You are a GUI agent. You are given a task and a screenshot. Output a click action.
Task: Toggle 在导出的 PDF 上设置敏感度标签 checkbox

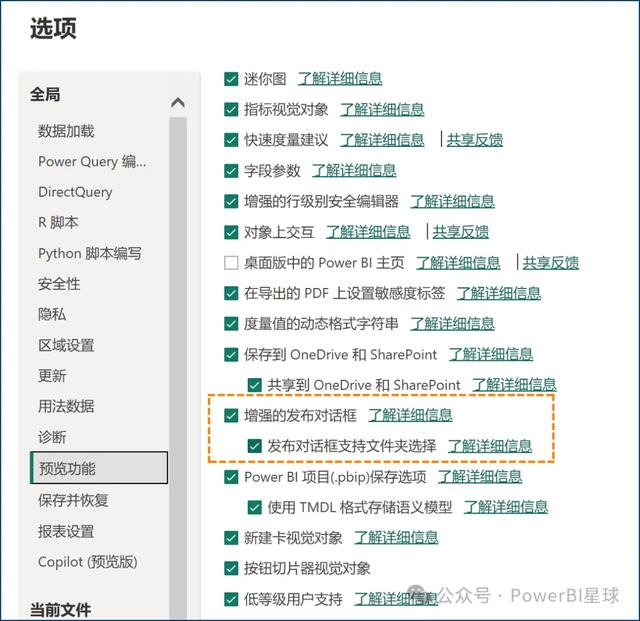coord(231,293)
